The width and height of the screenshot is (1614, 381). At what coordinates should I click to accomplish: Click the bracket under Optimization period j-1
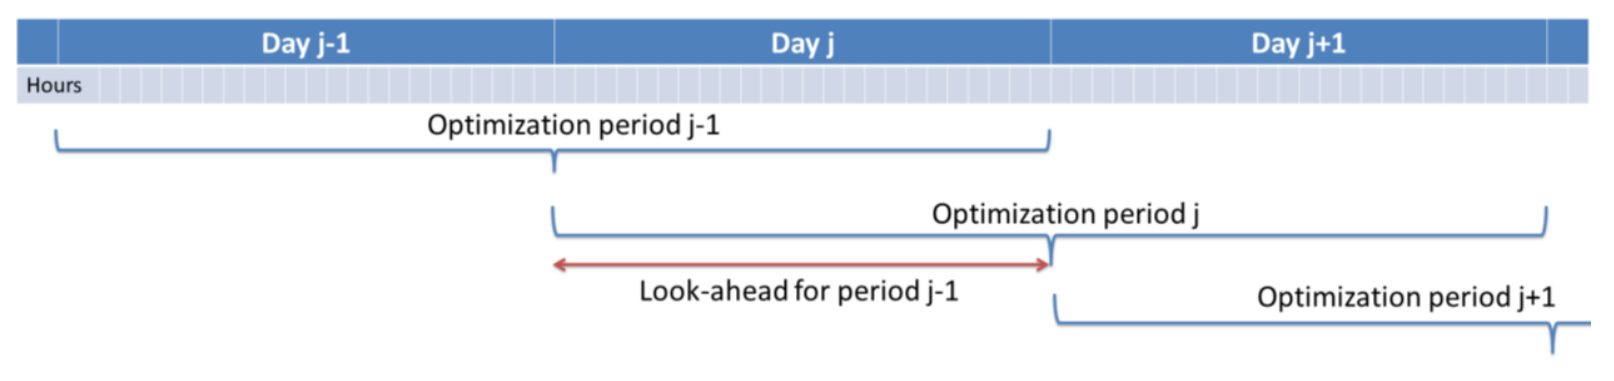tap(552, 150)
